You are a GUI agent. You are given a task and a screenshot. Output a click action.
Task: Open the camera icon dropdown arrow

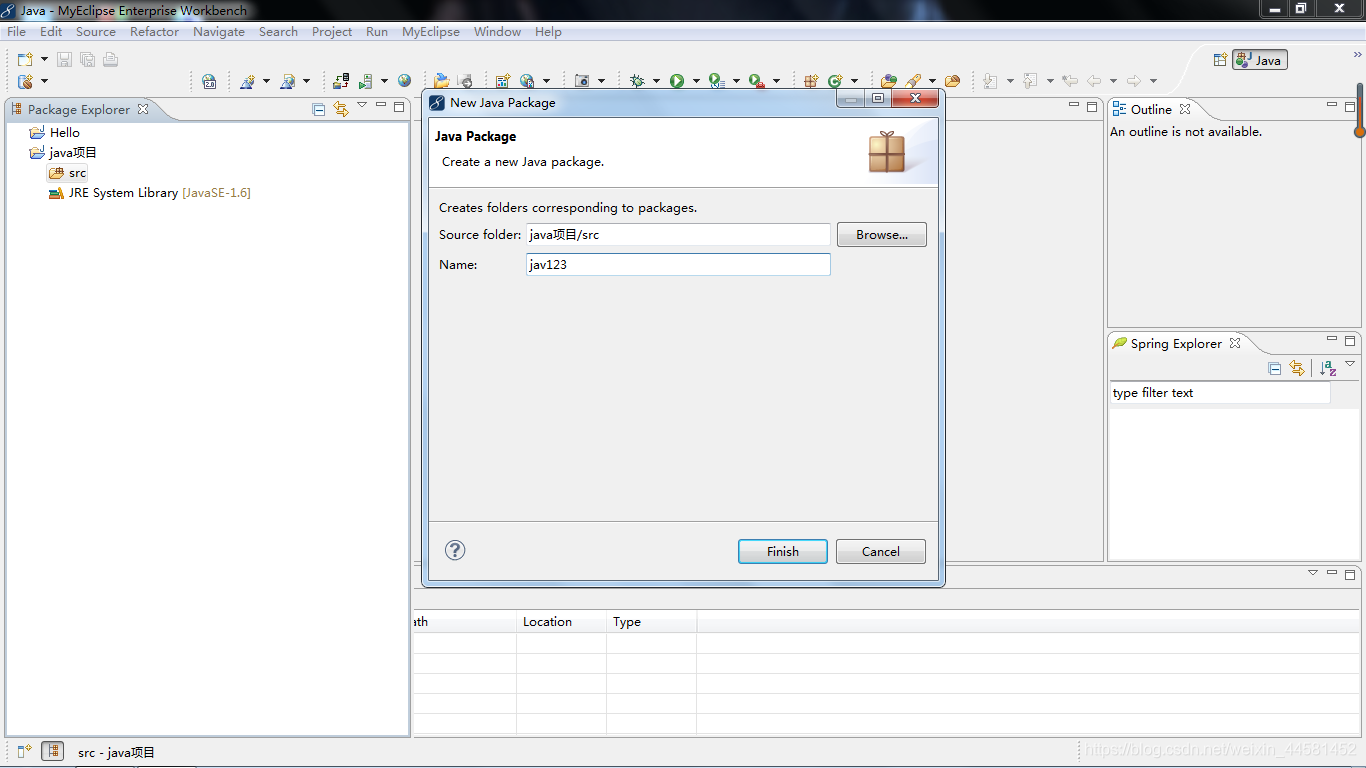pos(601,81)
